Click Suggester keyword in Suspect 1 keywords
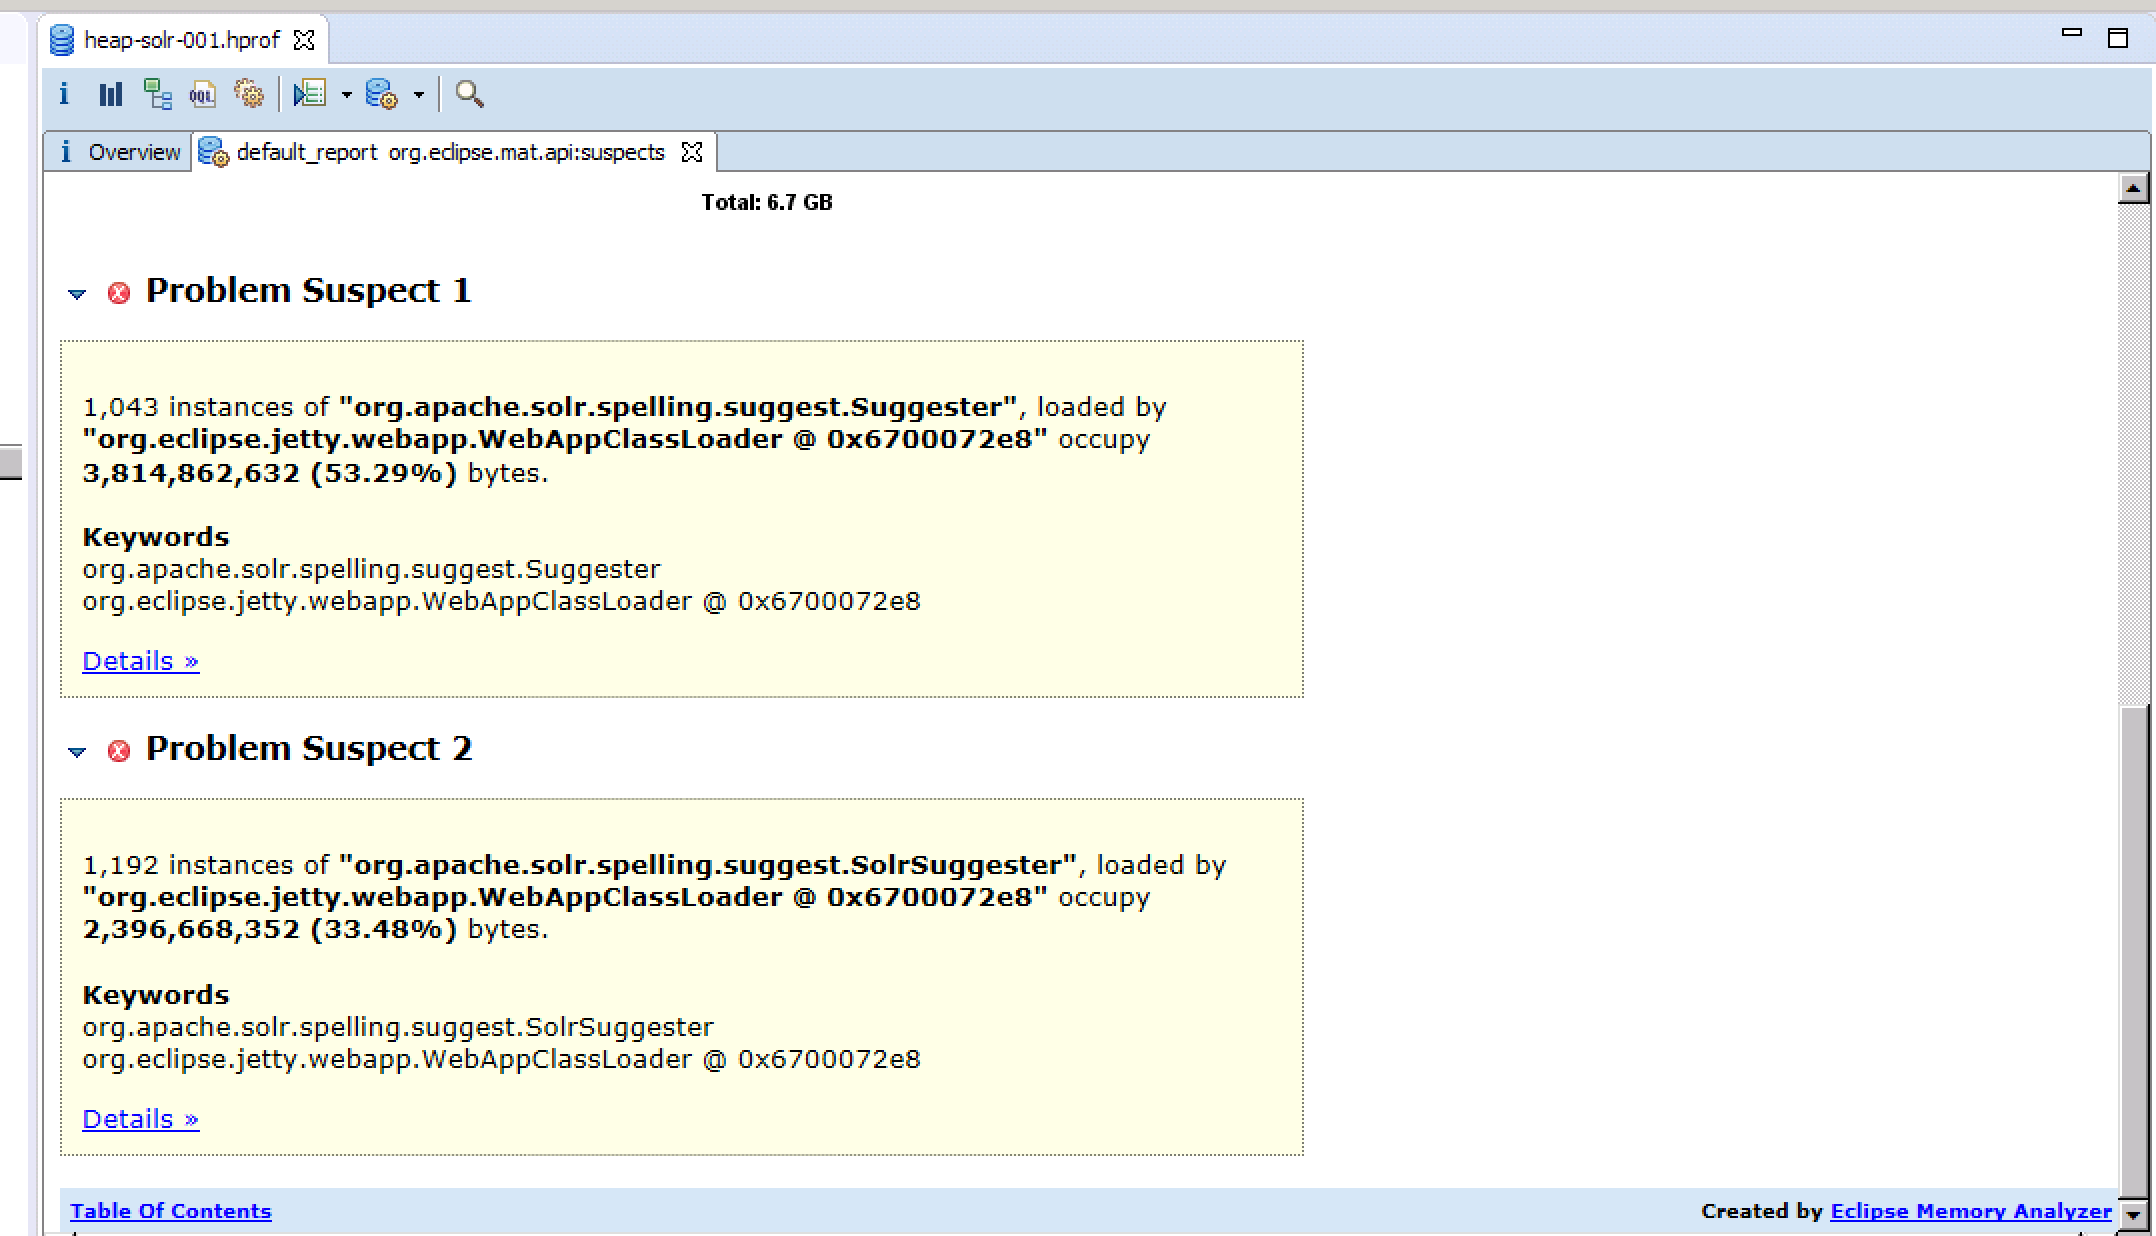The height and width of the screenshot is (1236, 2156). 371,569
